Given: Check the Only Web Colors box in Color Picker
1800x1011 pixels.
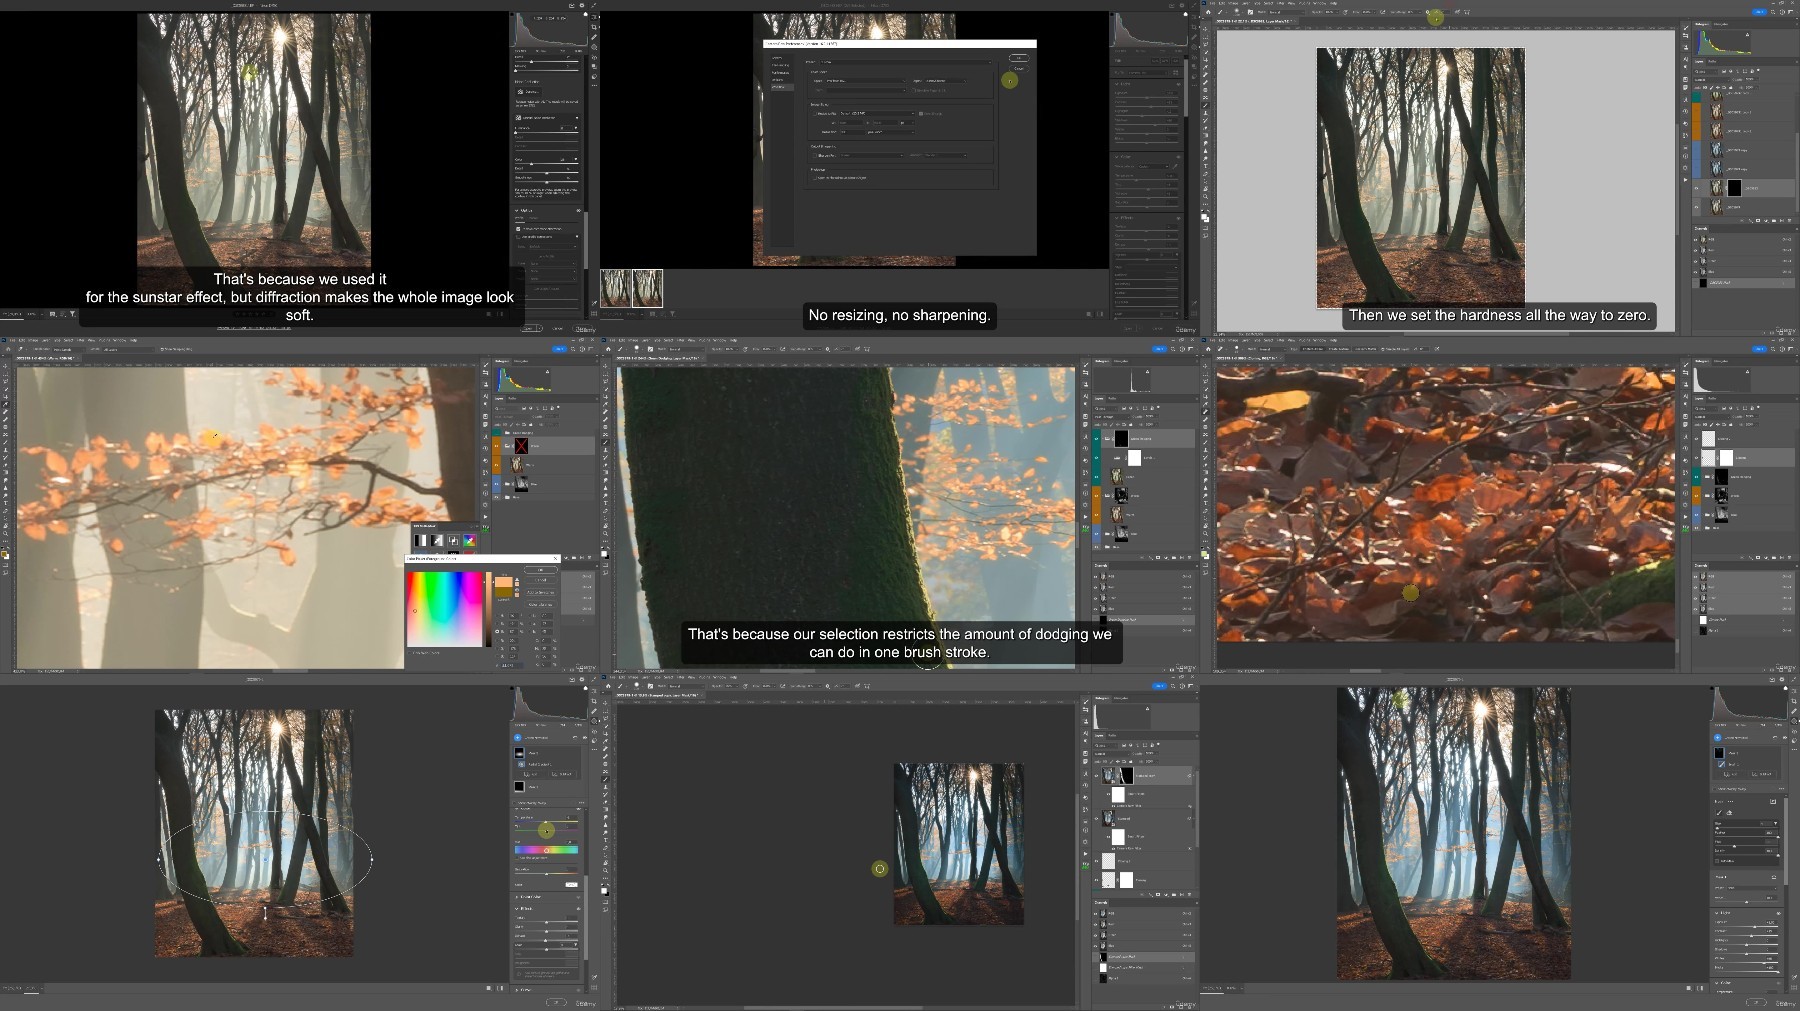Looking at the screenshot, I should tap(409, 653).
